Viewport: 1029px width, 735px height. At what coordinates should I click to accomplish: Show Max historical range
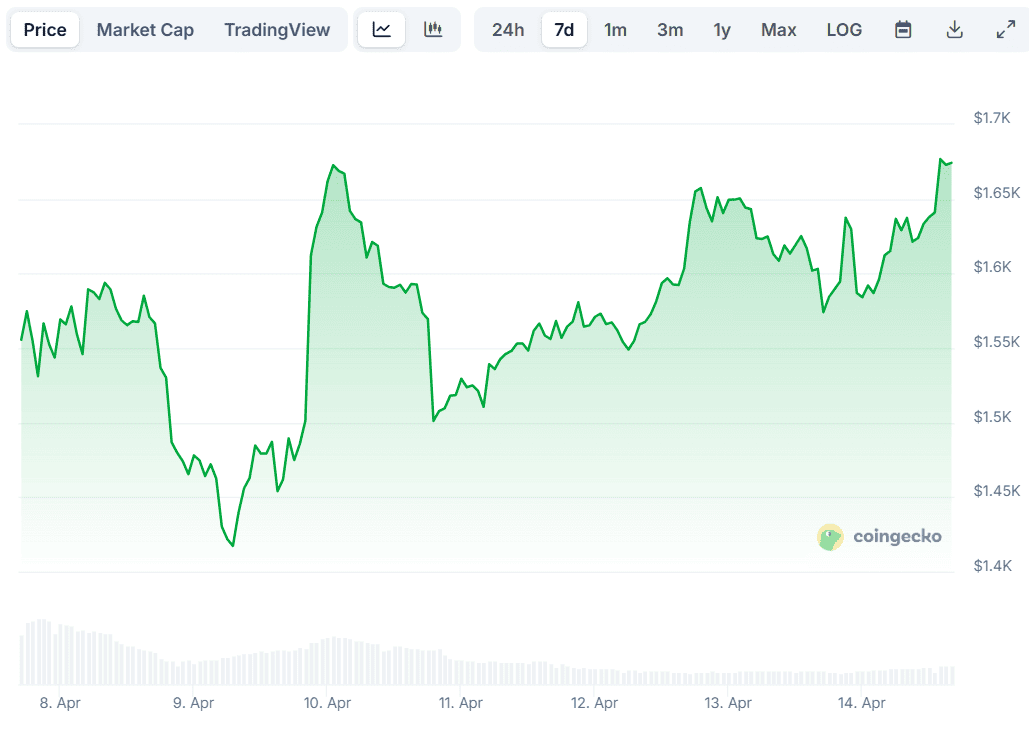pyautogui.click(x=779, y=30)
